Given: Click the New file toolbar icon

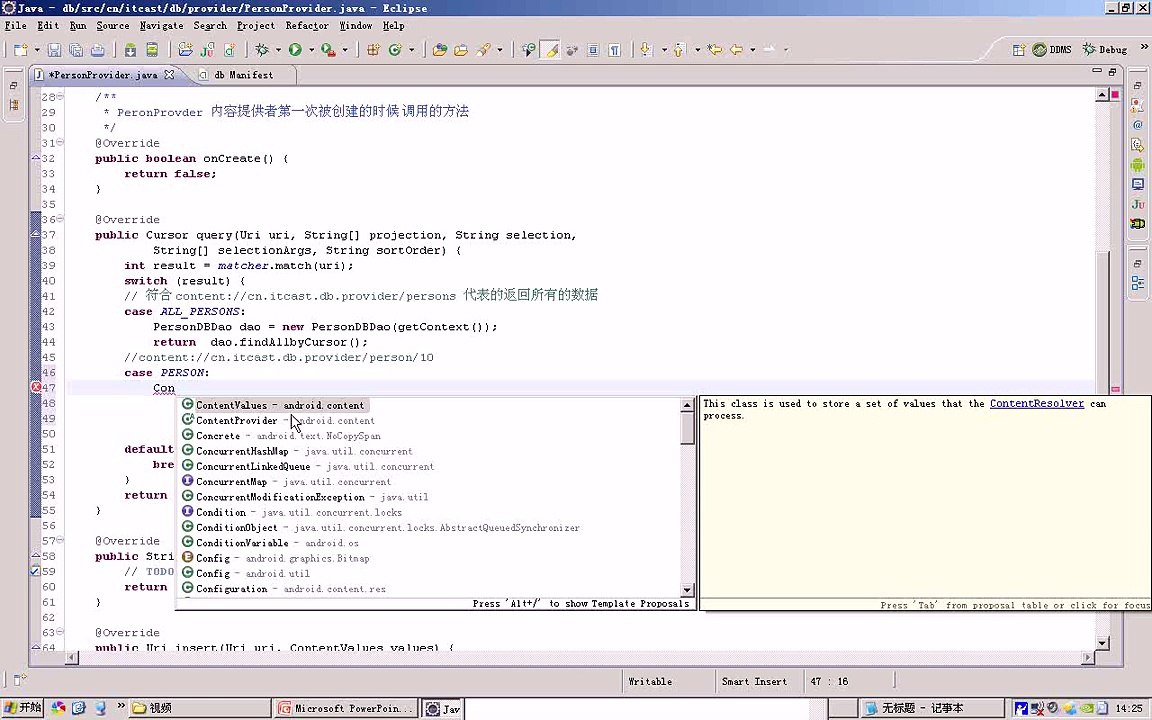Looking at the screenshot, I should click(x=20, y=50).
